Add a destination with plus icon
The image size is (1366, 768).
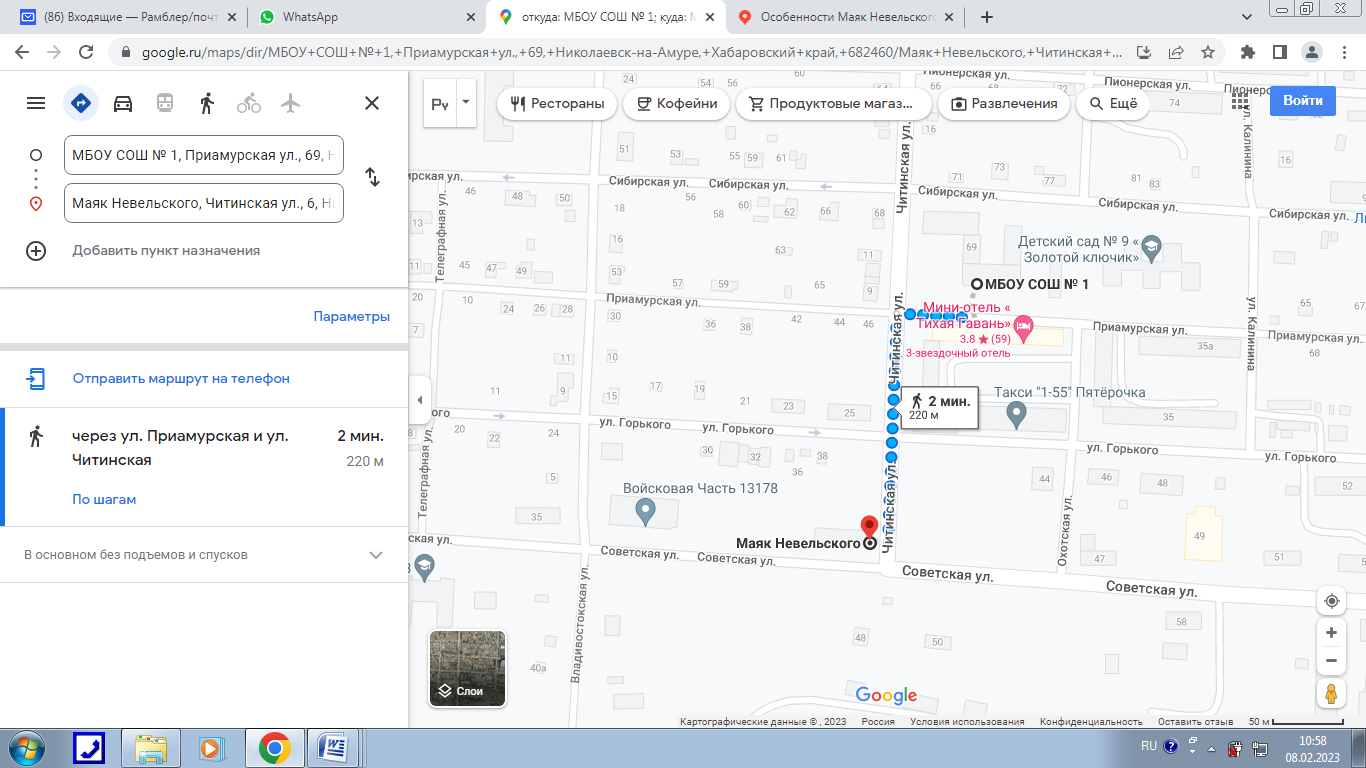click(x=36, y=251)
